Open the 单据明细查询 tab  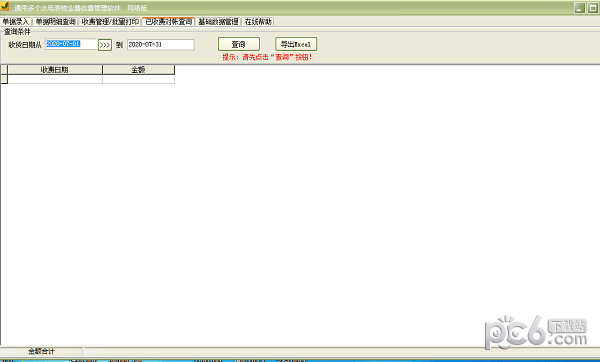[x=56, y=22]
